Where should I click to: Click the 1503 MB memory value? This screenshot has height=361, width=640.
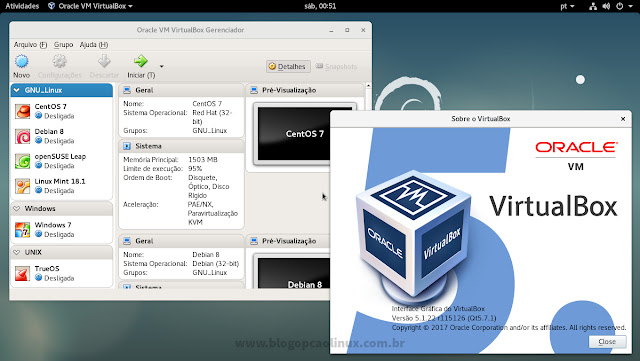[203, 160]
